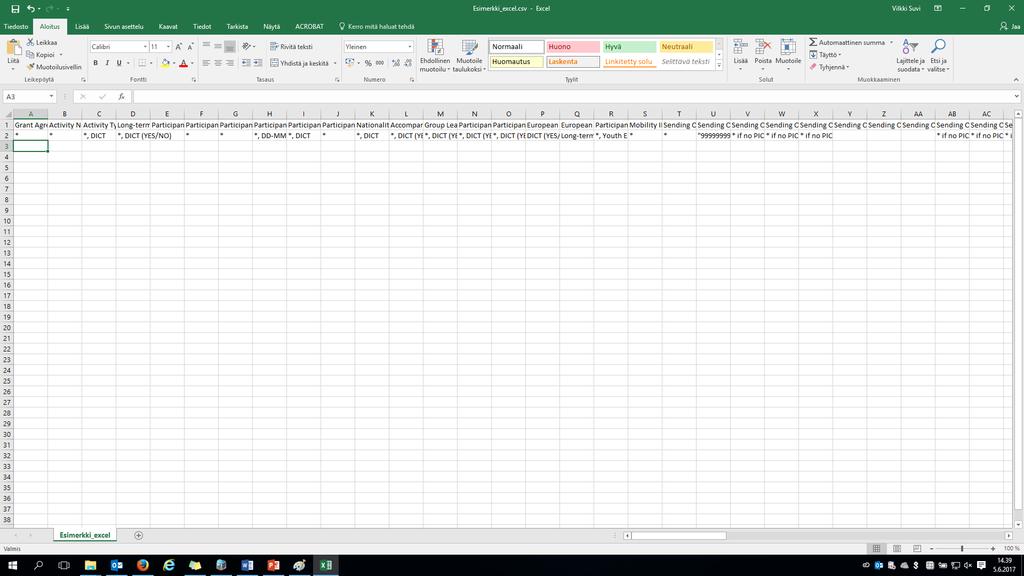
Task: Apply the Huono cell style swatch
Action: click(573, 46)
